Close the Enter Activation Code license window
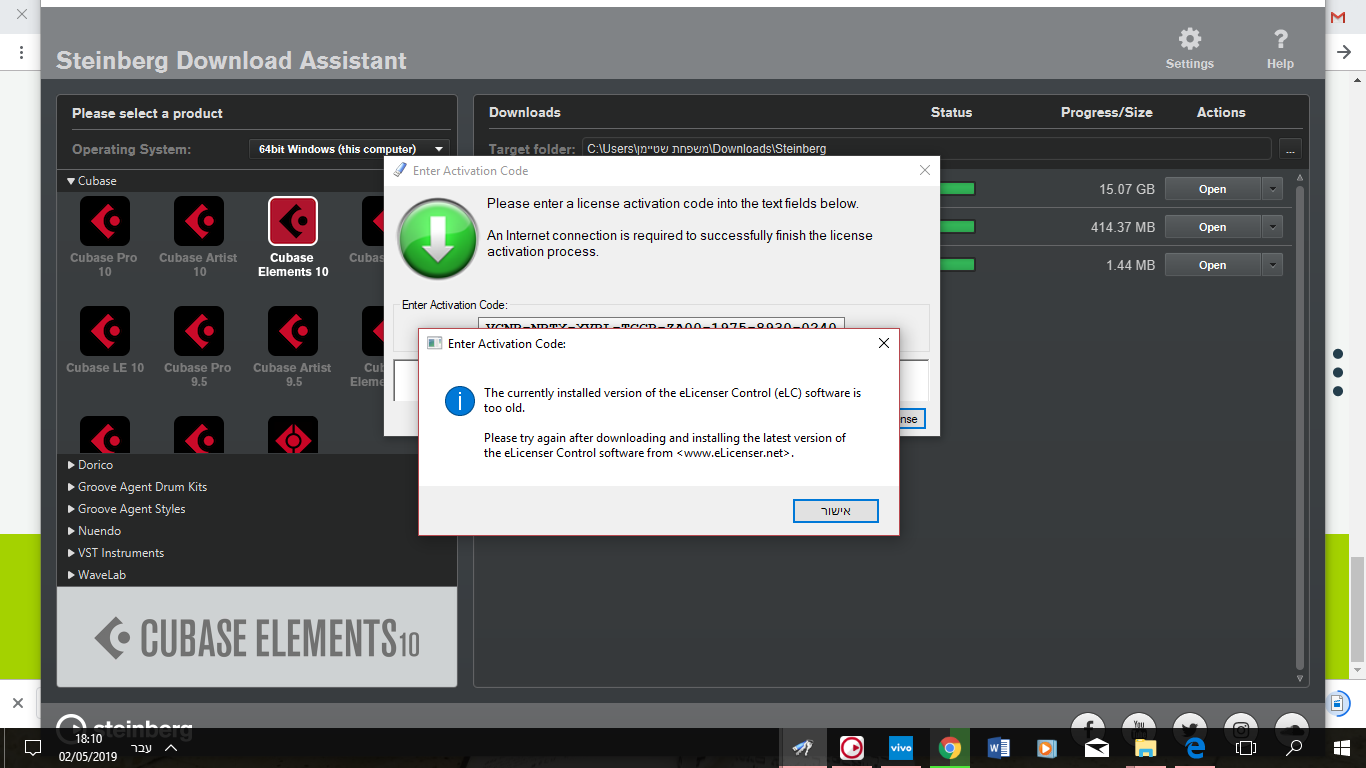This screenshot has width=1366, height=768. 925,170
